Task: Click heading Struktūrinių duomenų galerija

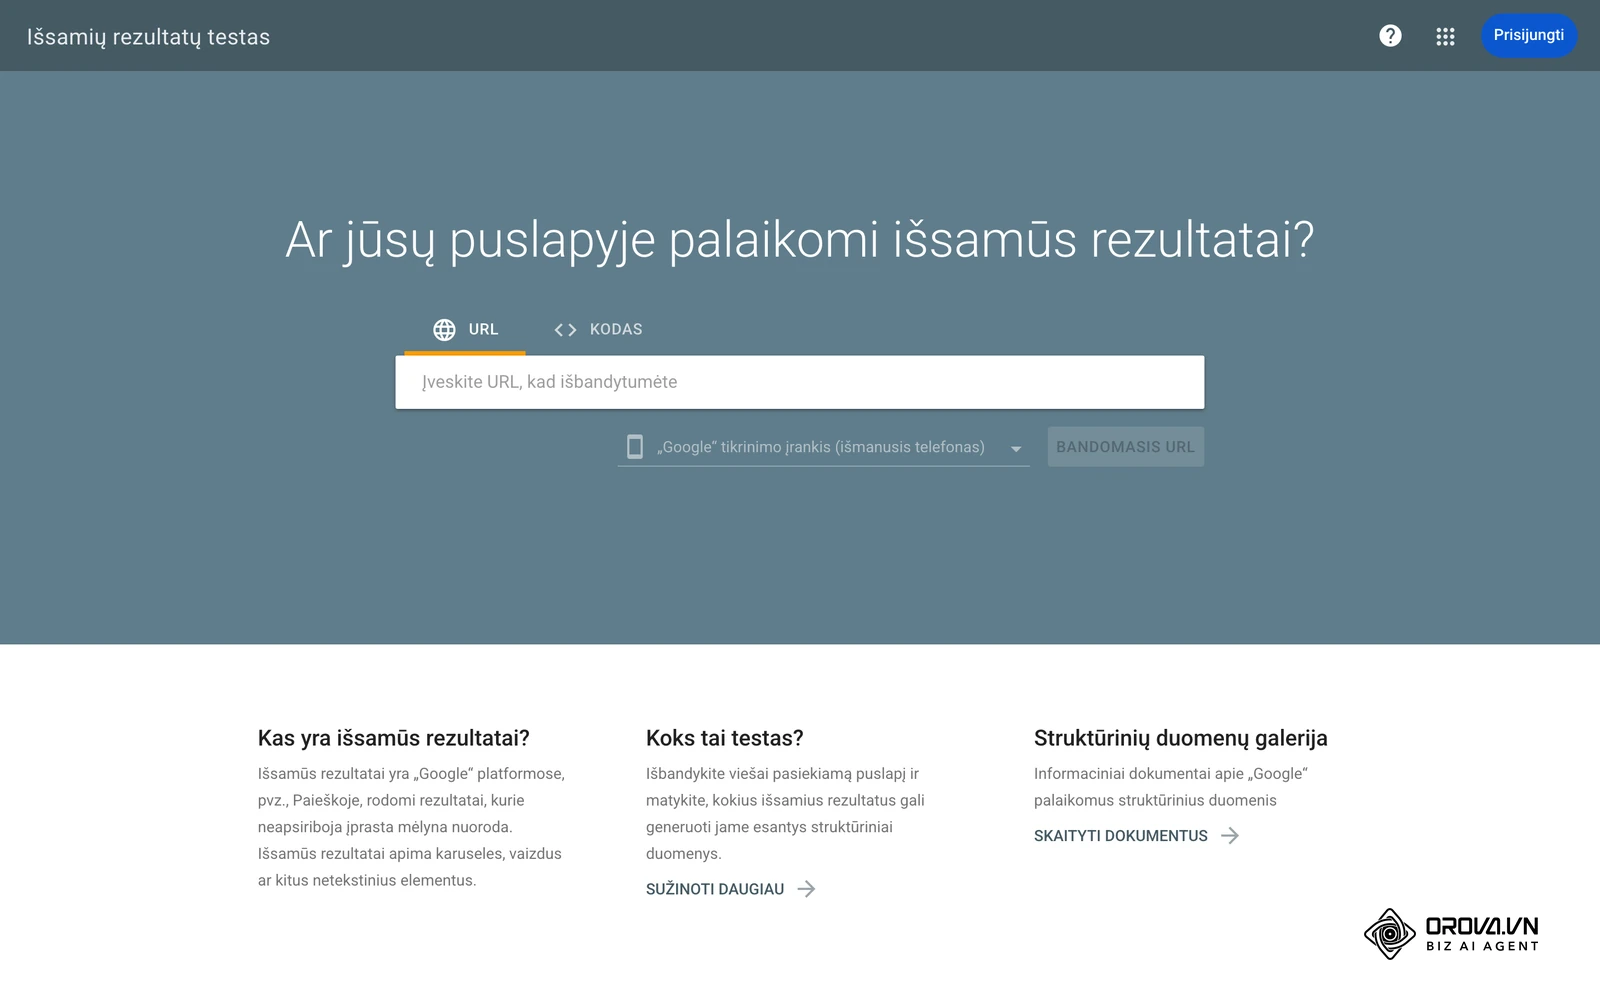Action: pyautogui.click(x=1181, y=738)
